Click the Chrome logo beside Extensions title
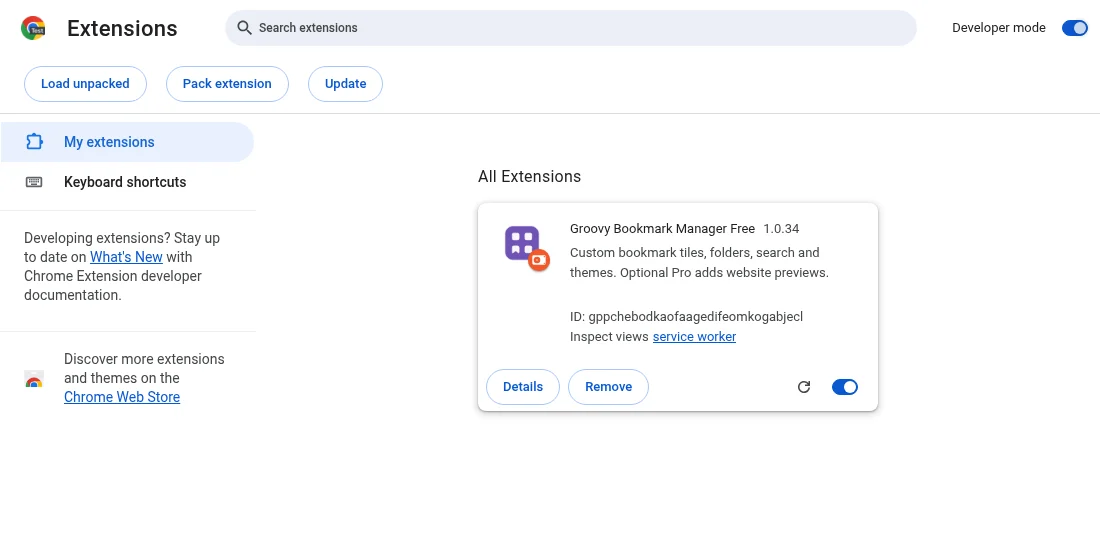1100x560 pixels. click(x=33, y=28)
